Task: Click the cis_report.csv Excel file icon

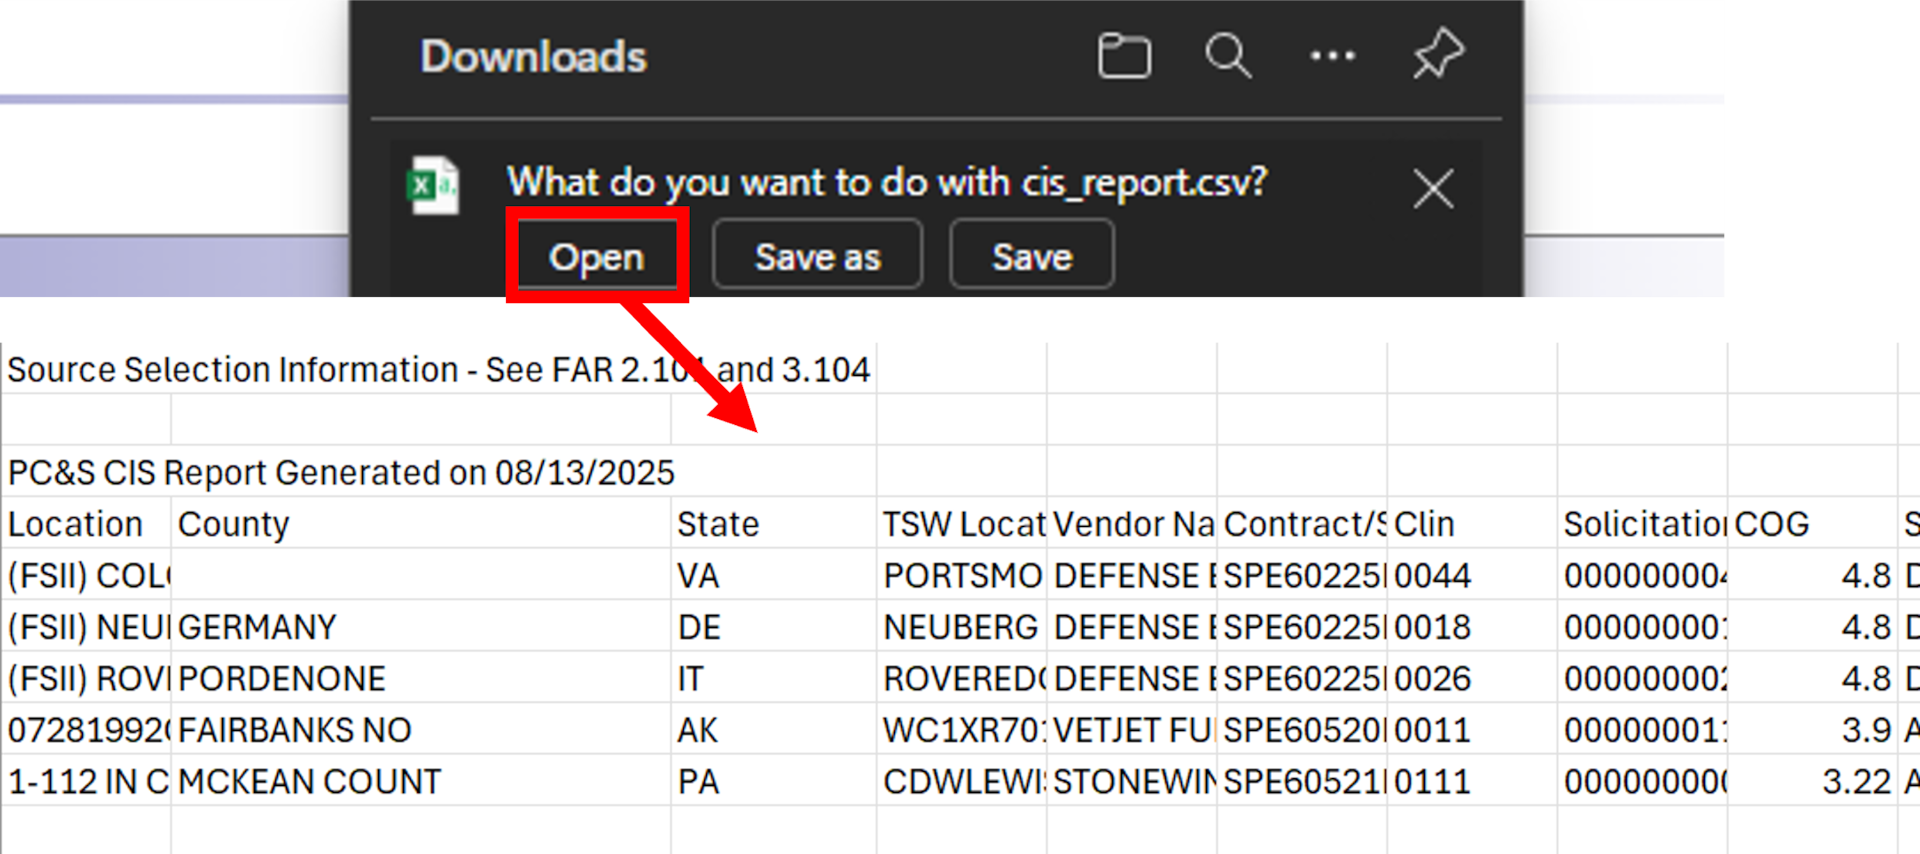Action: pos(433,185)
